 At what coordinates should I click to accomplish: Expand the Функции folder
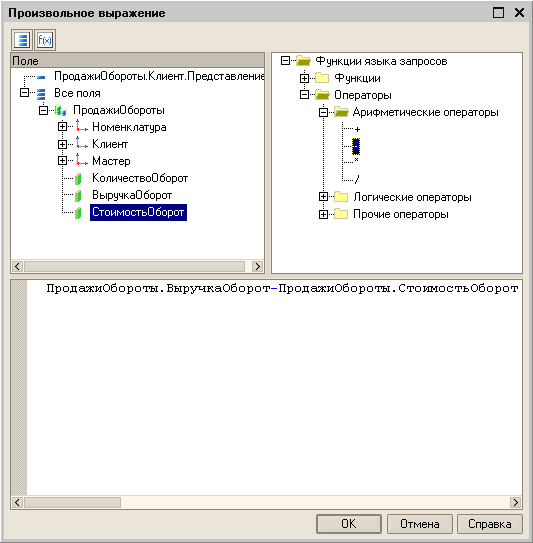tap(304, 78)
